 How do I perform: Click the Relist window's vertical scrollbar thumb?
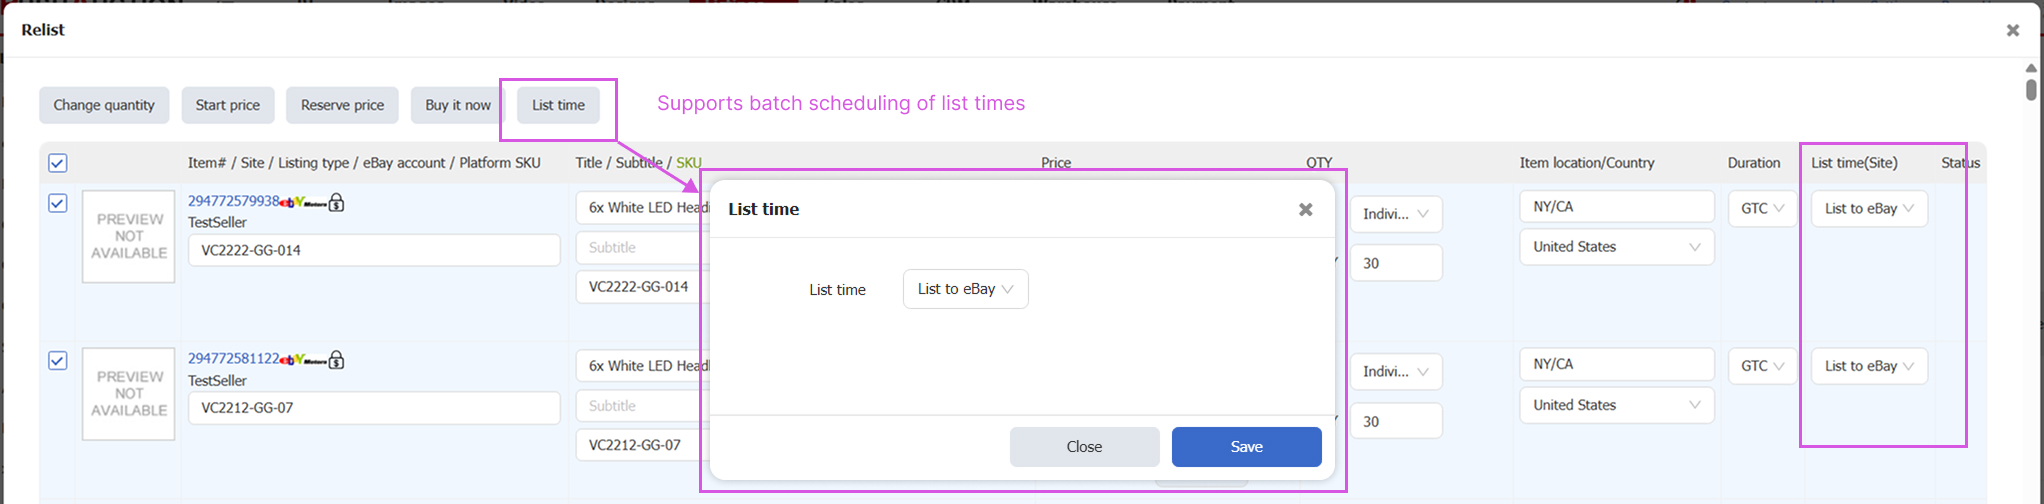click(2031, 89)
